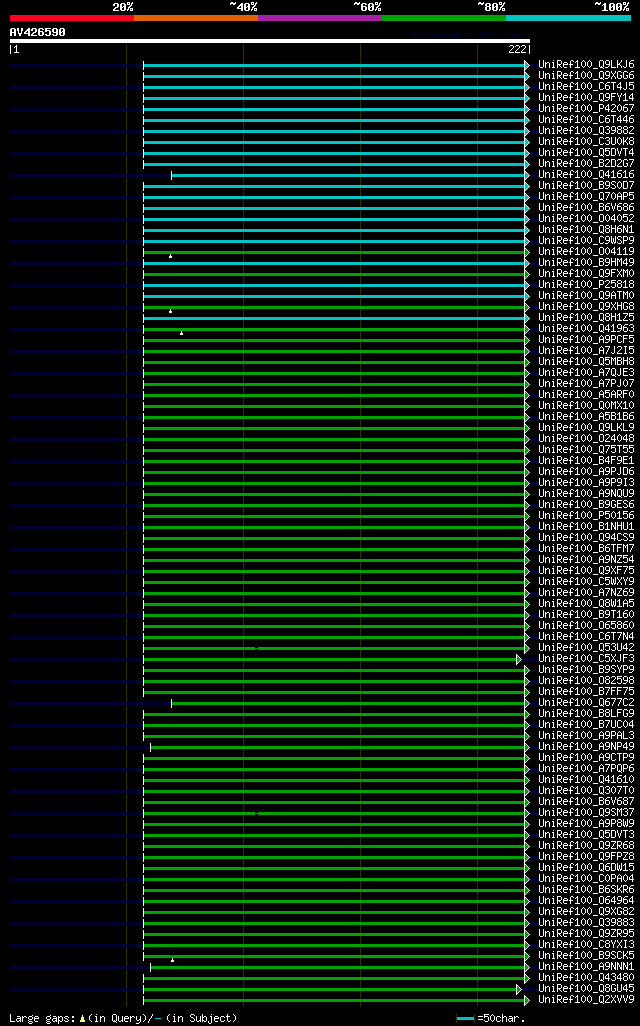Click label UniRef100_Q9LKL9

[586, 428]
